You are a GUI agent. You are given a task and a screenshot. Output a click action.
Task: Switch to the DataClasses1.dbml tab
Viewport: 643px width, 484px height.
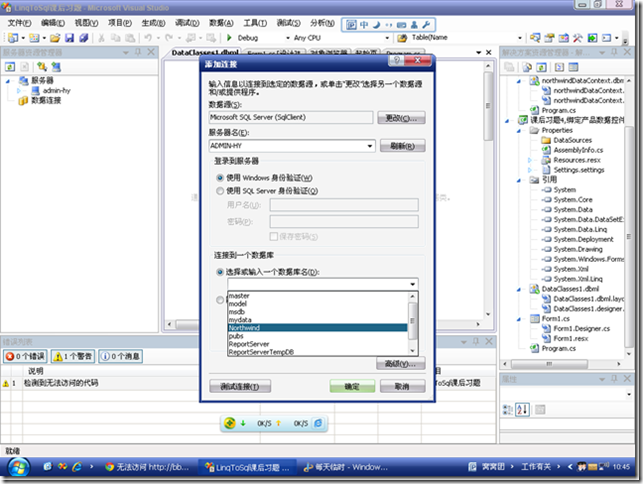[205, 53]
